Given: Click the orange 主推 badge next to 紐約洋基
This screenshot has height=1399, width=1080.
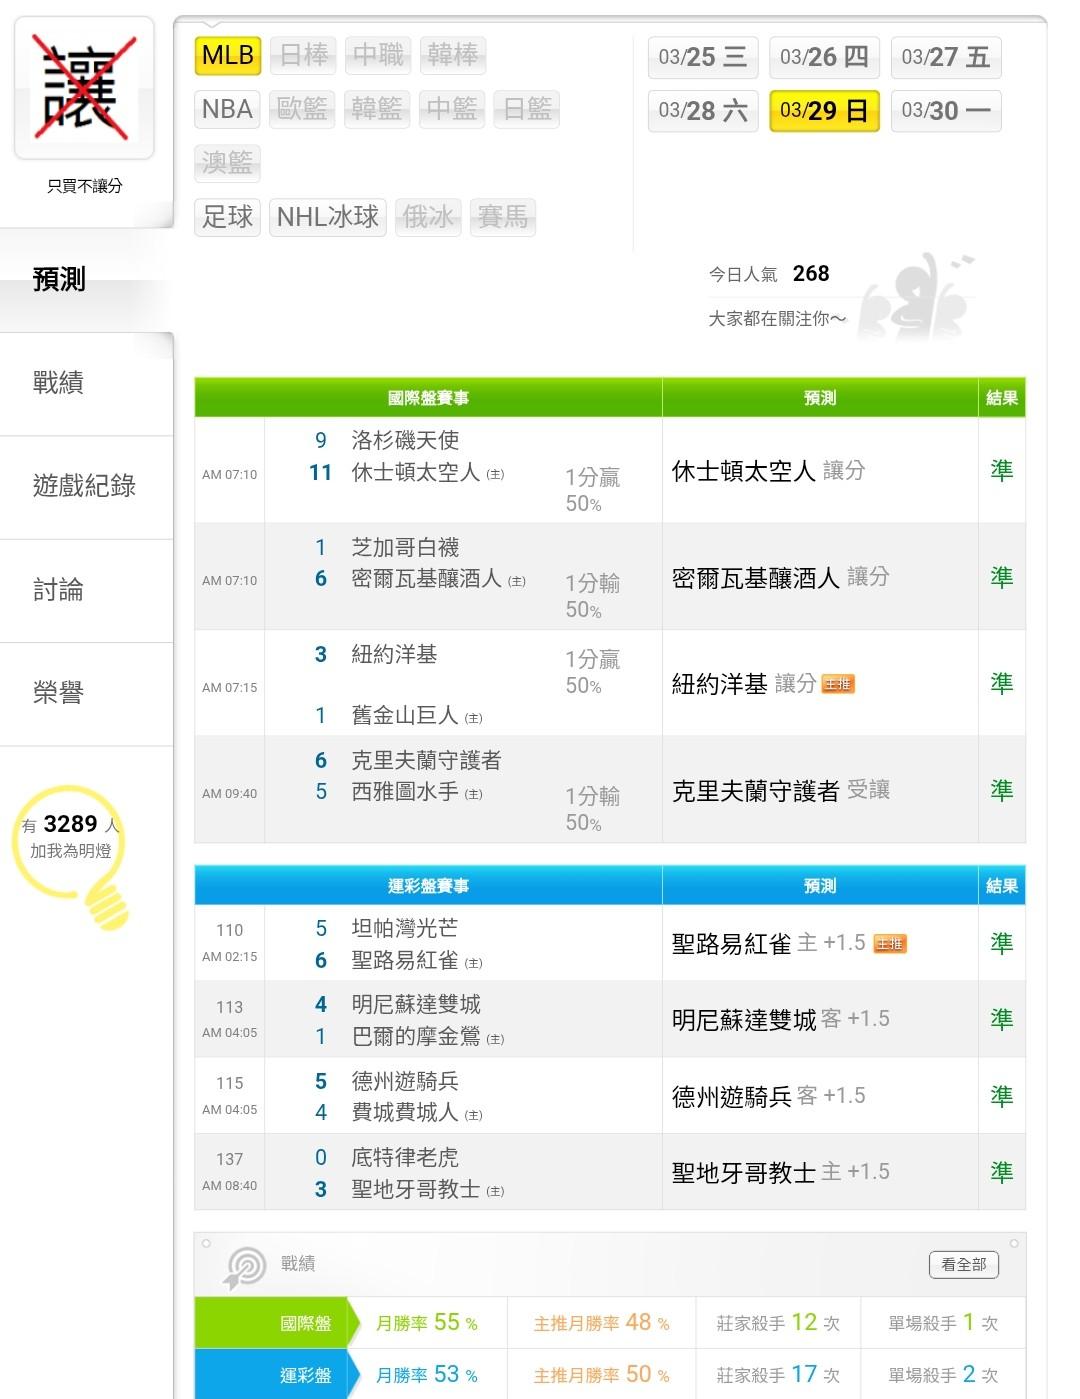Looking at the screenshot, I should (838, 684).
